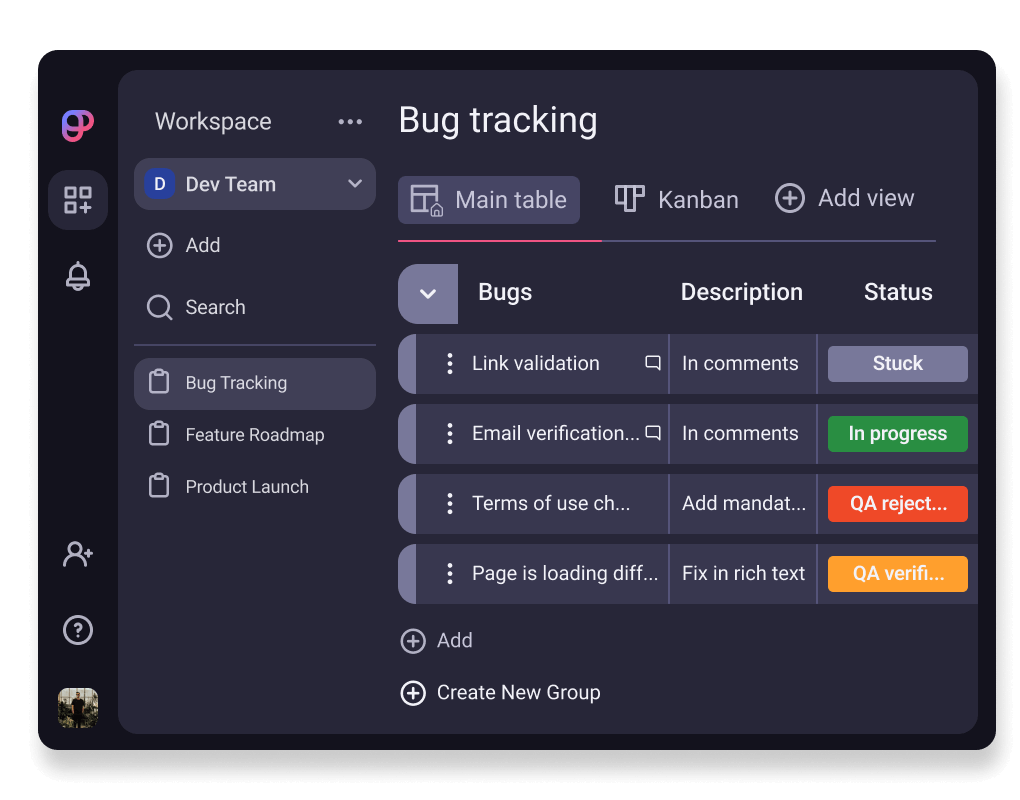Click the green In progress status chip

[897, 433]
